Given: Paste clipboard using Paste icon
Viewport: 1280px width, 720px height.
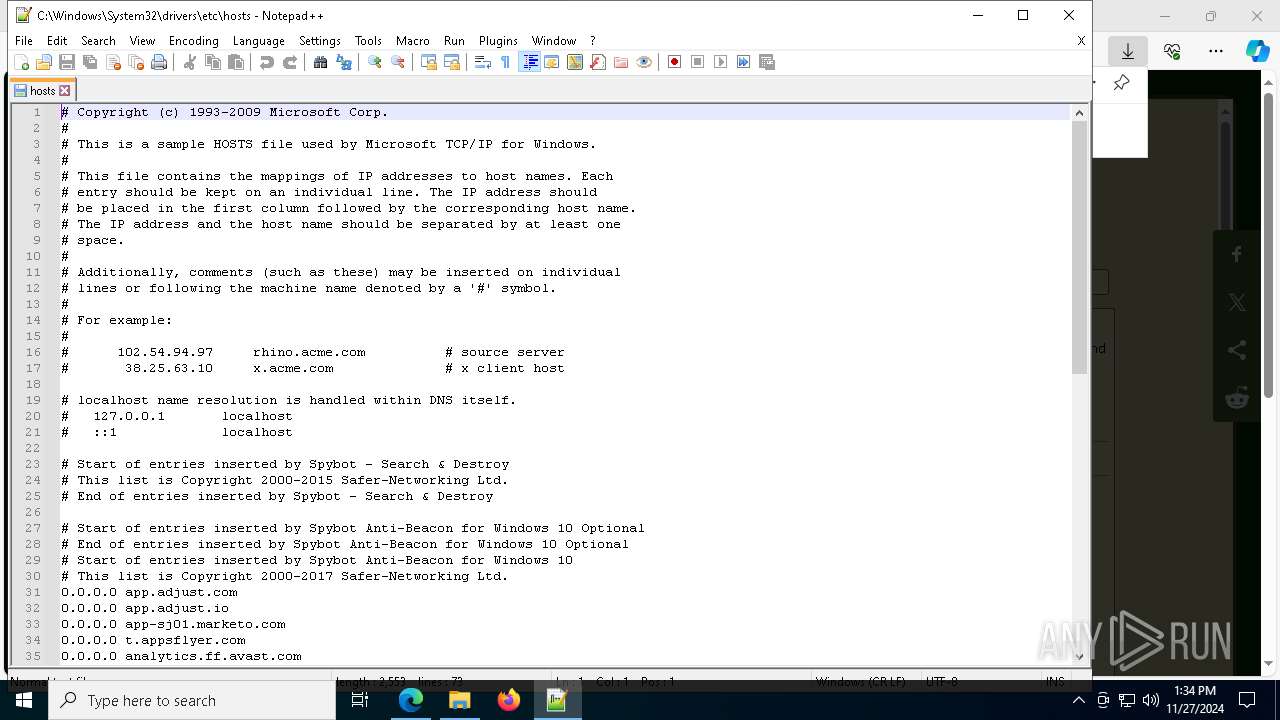Looking at the screenshot, I should [x=236, y=62].
